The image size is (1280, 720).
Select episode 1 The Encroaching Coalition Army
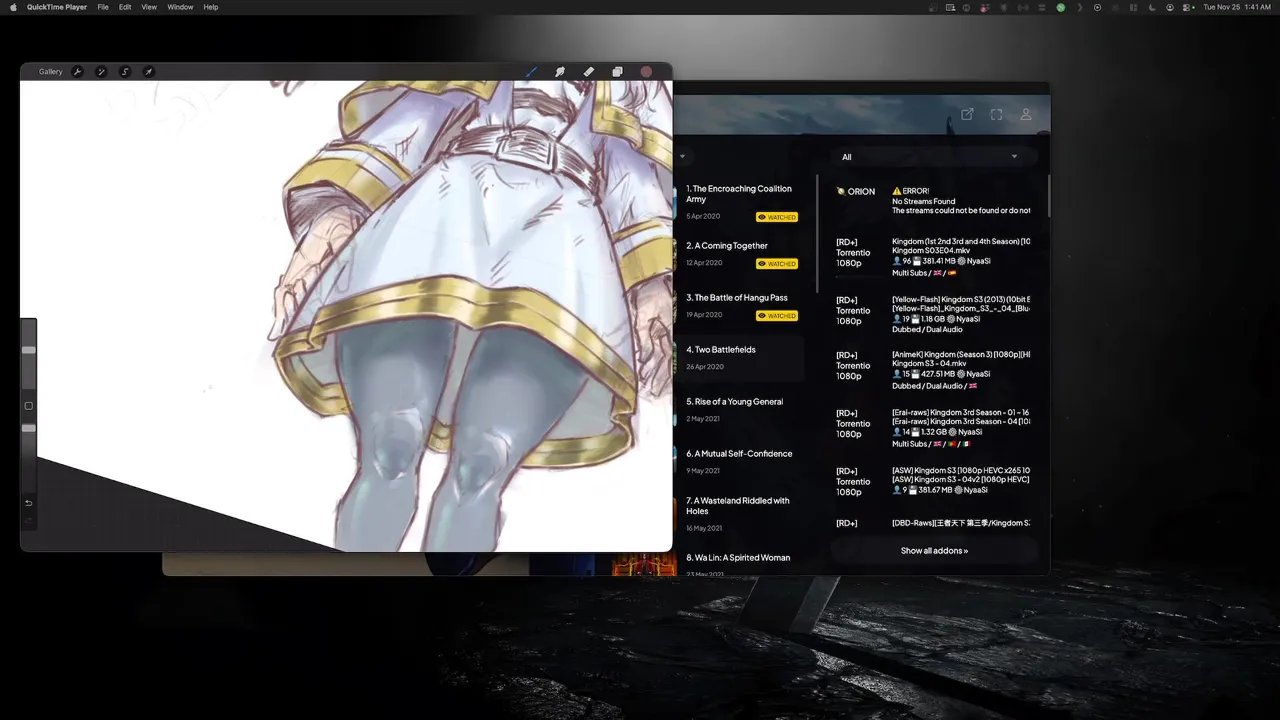pyautogui.click(x=740, y=201)
